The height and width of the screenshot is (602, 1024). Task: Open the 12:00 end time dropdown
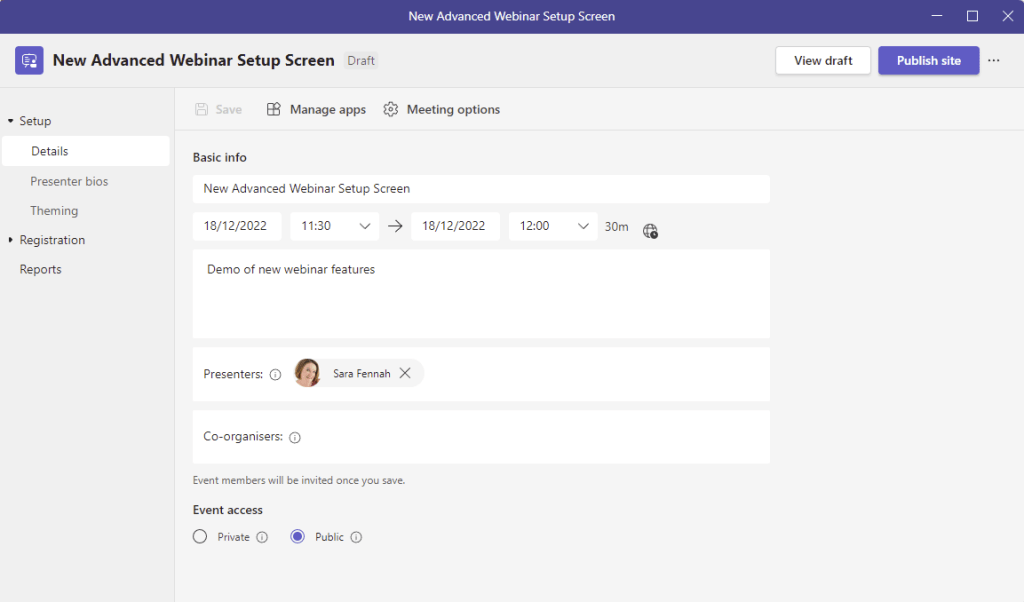point(583,226)
